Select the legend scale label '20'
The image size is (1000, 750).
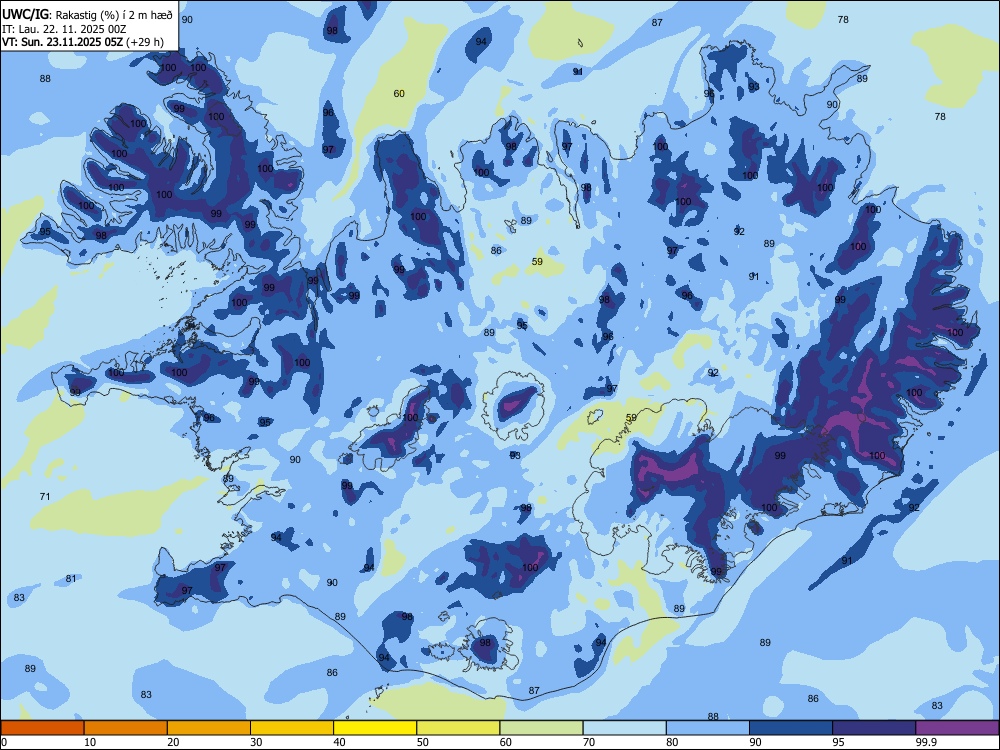173,742
